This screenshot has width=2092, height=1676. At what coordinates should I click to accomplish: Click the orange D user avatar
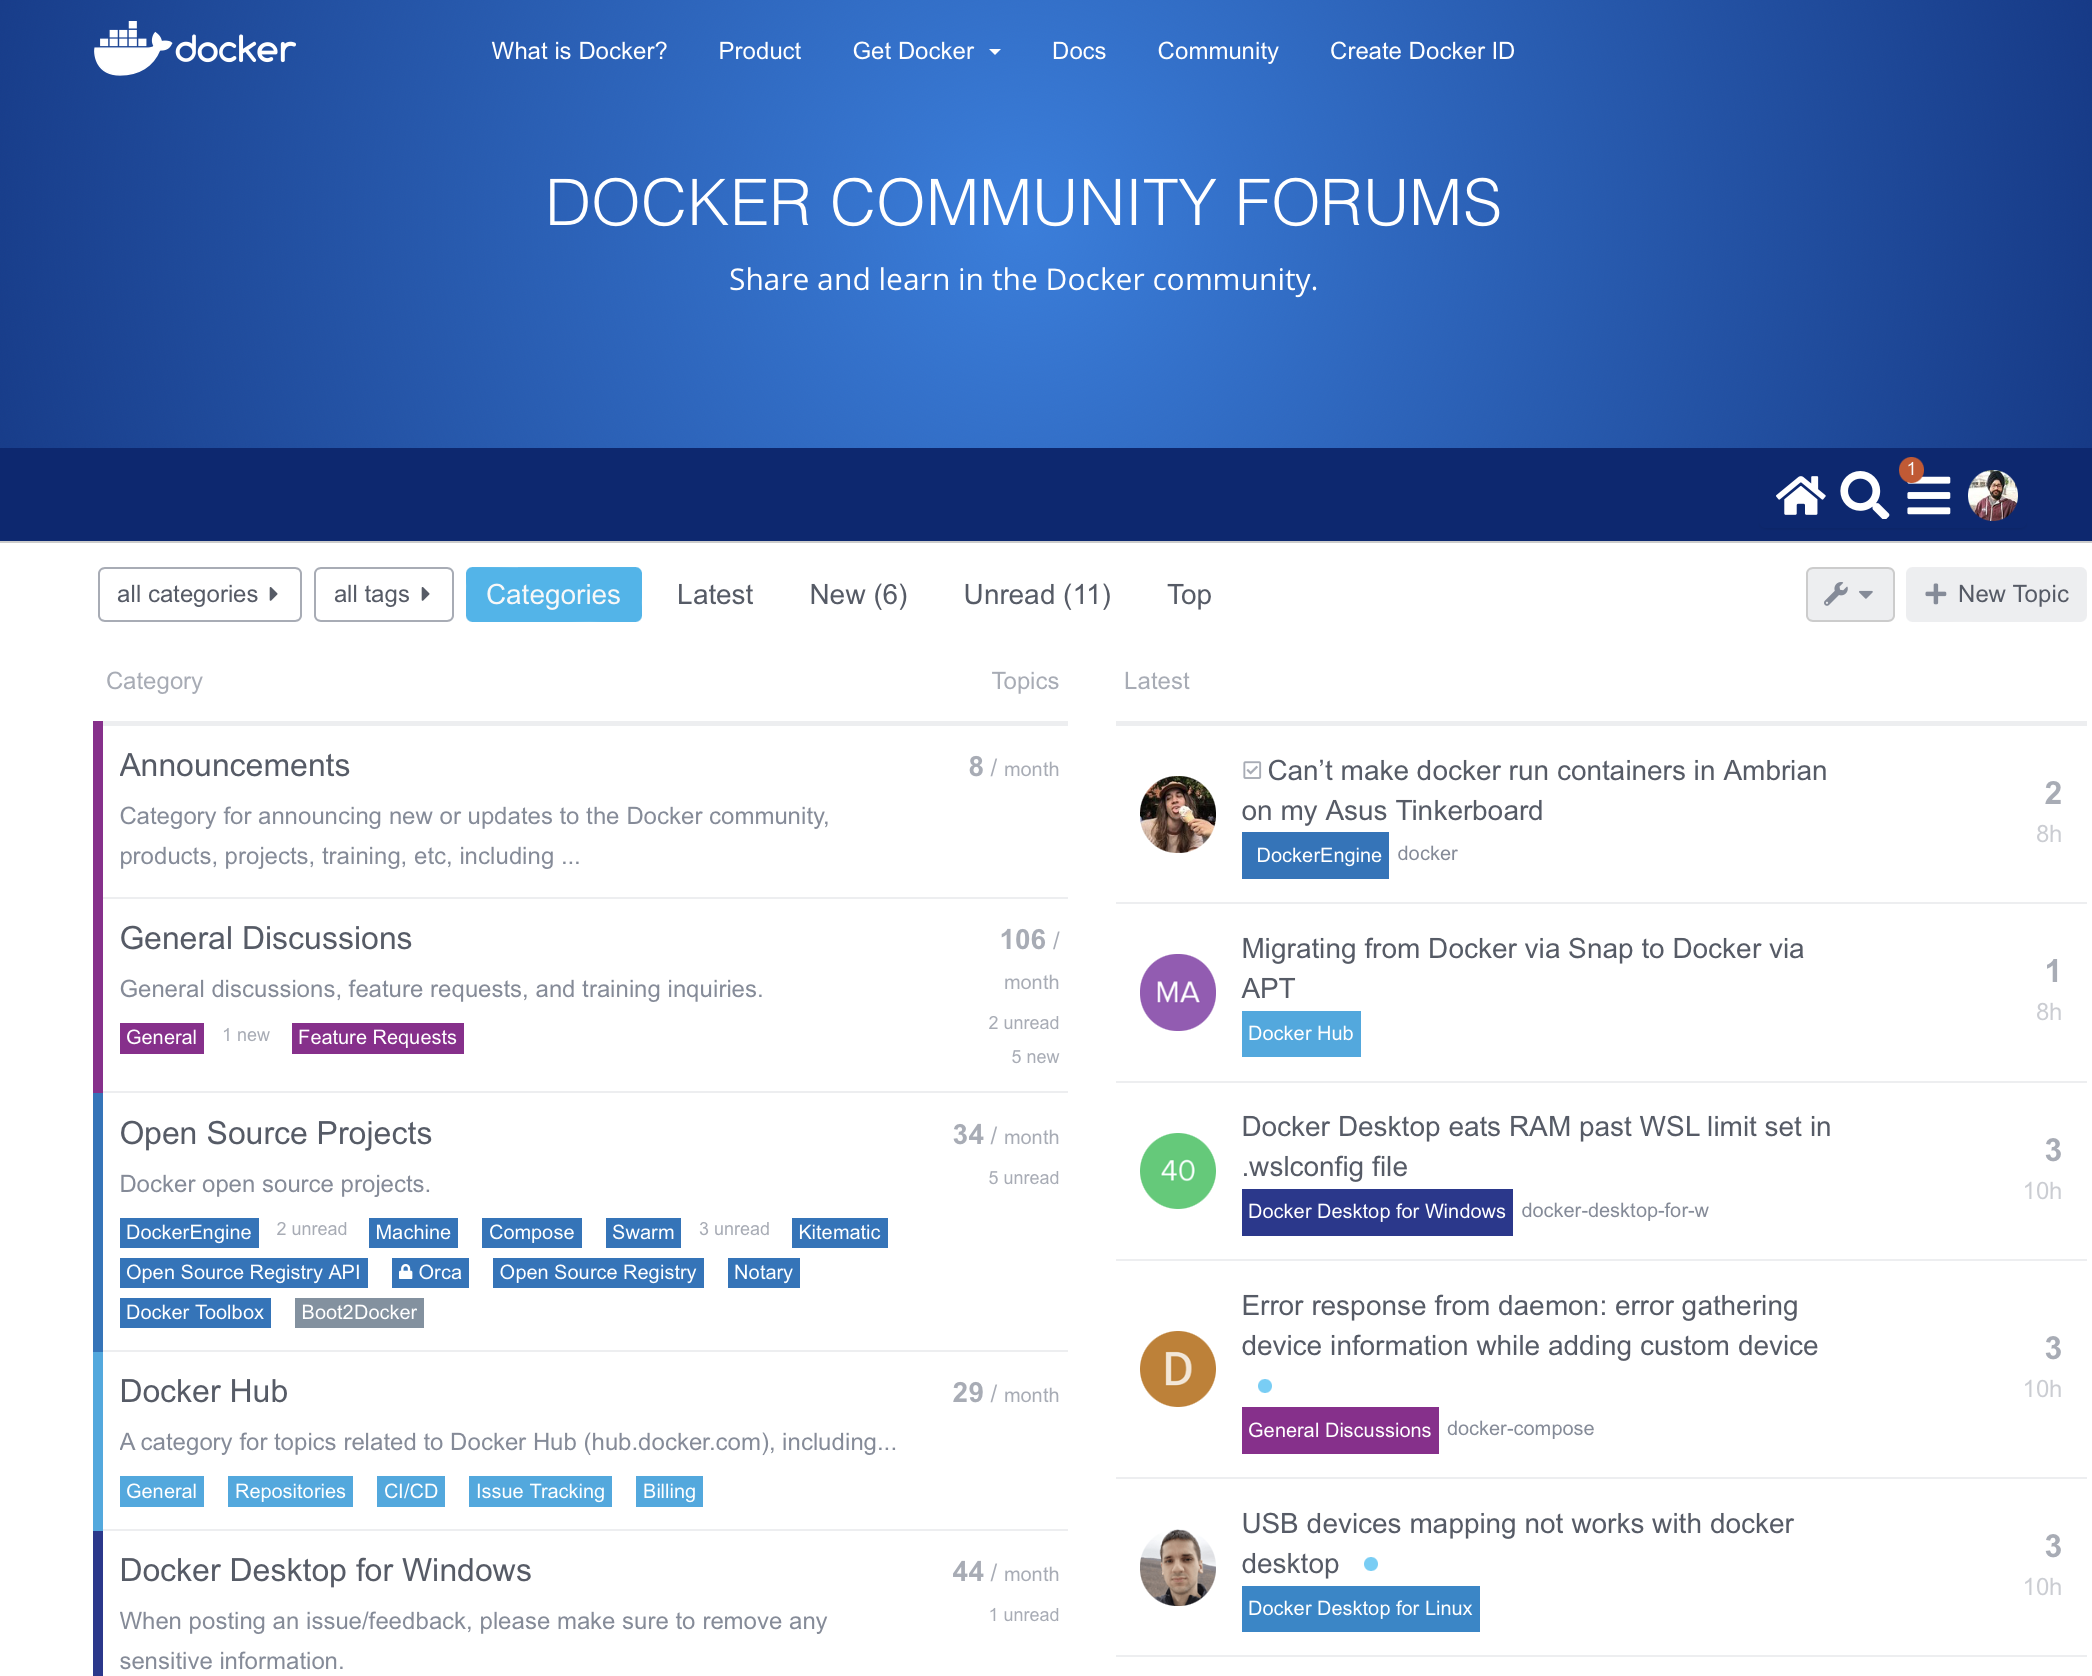(1177, 1369)
